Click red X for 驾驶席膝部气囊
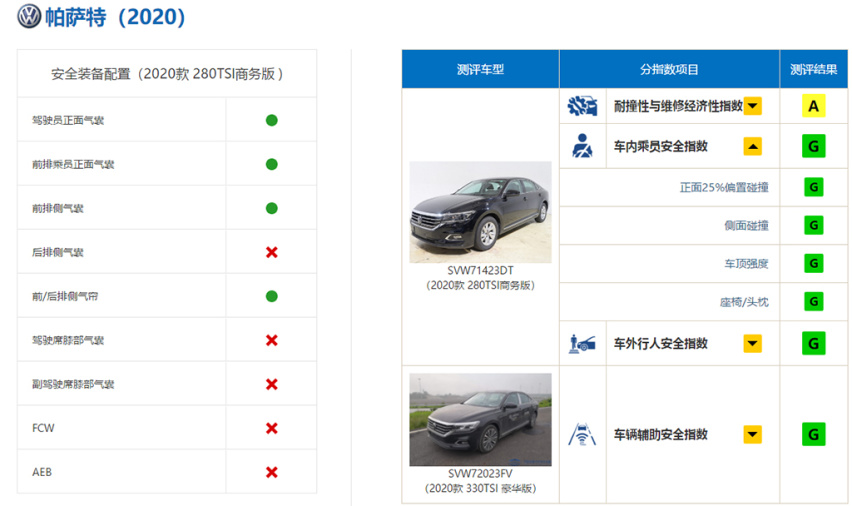This screenshot has height=506, width=852. [272, 340]
